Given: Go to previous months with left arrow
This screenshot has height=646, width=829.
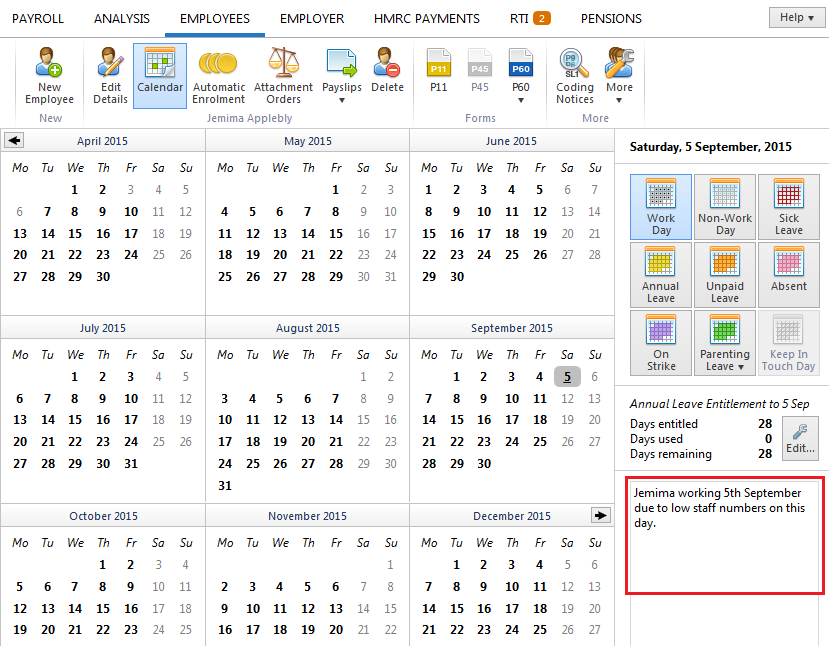Looking at the screenshot, I should [14, 141].
